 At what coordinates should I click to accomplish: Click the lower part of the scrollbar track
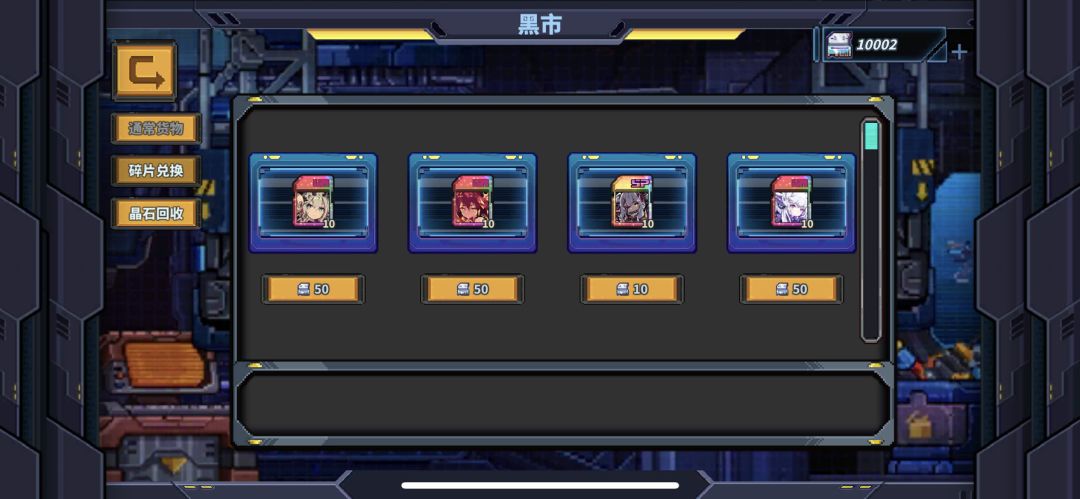click(871, 289)
